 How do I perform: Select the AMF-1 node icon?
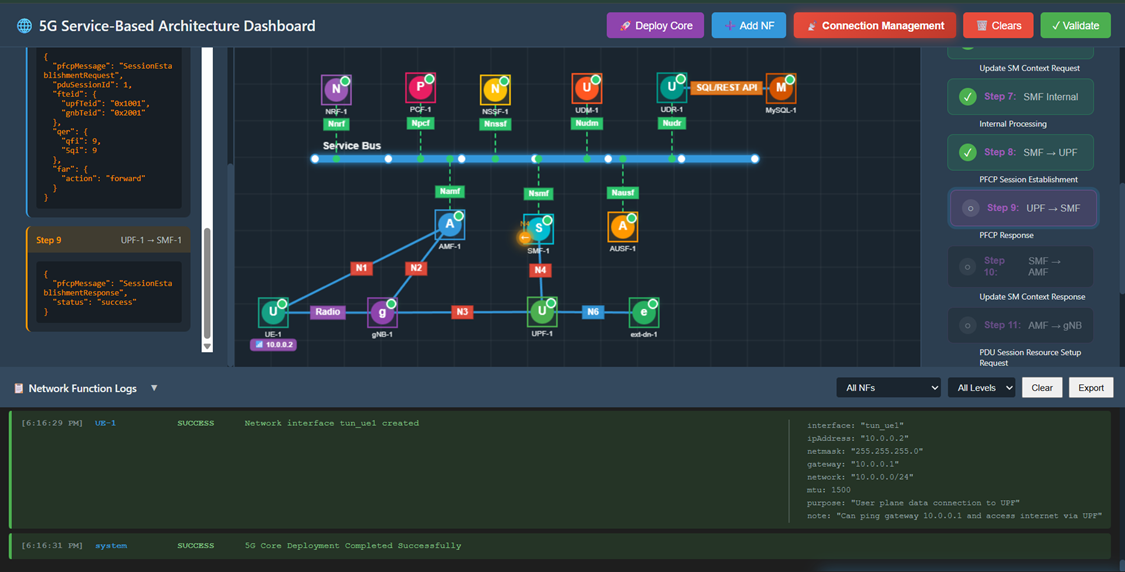[450, 224]
